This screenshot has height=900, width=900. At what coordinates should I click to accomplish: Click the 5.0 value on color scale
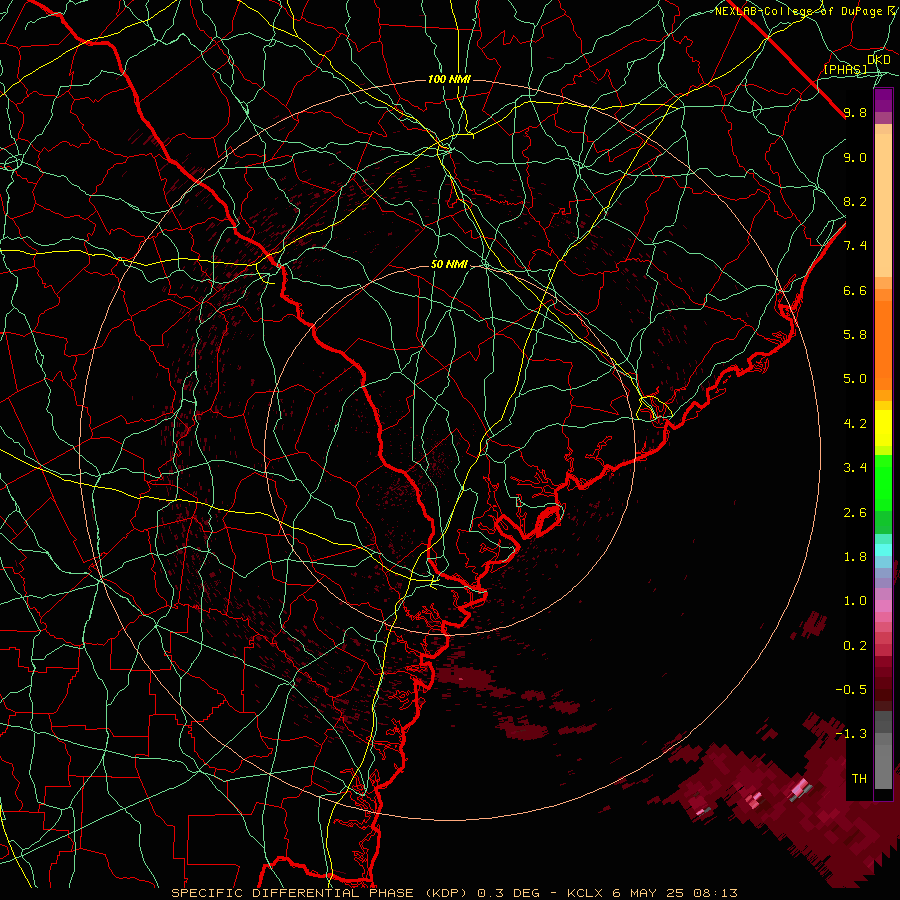pyautogui.click(x=855, y=379)
